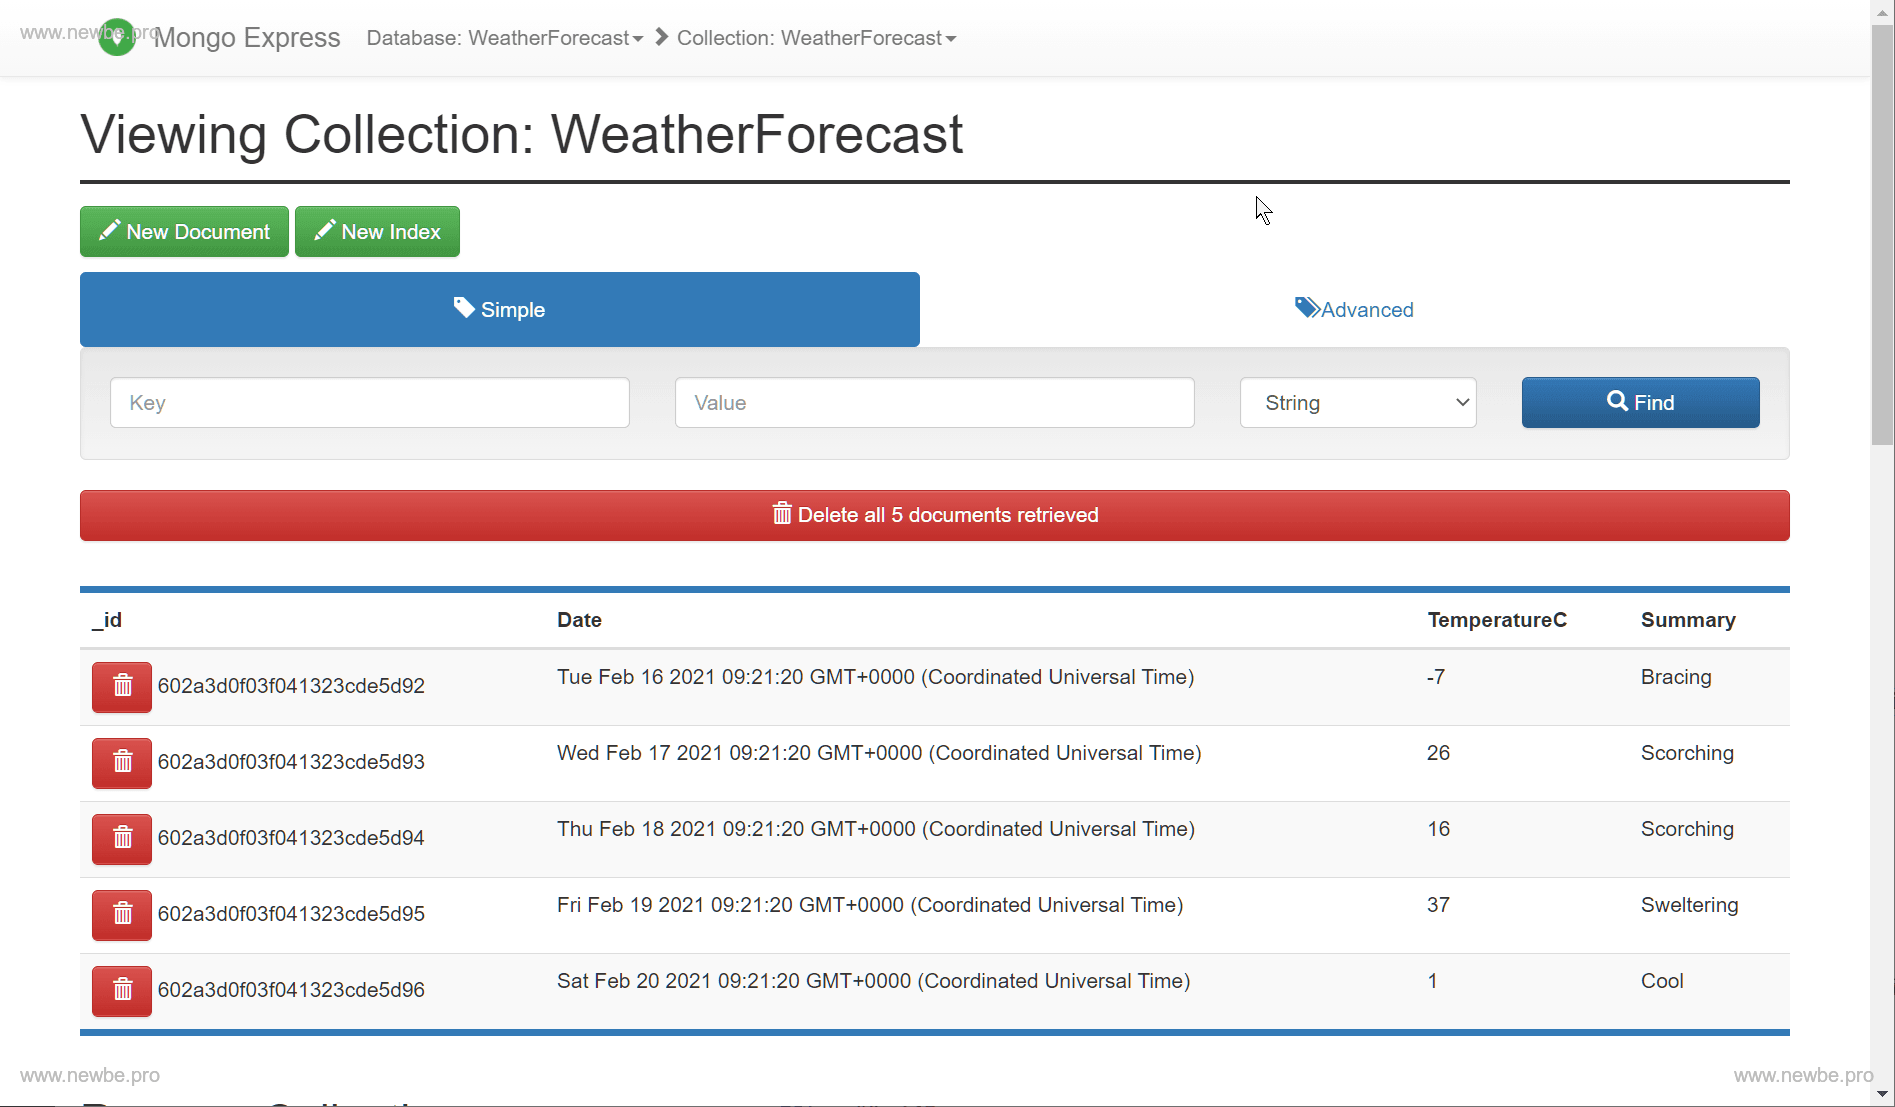
Task: Open the String type selector
Action: [x=1357, y=403]
